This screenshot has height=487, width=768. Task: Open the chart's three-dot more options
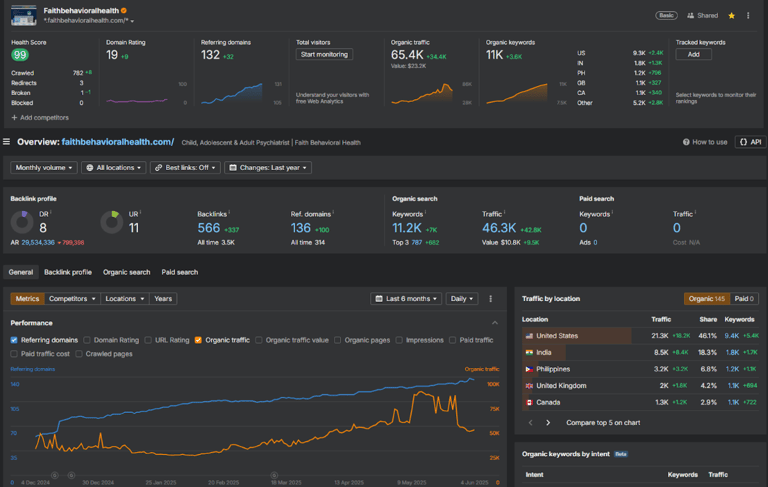click(490, 299)
